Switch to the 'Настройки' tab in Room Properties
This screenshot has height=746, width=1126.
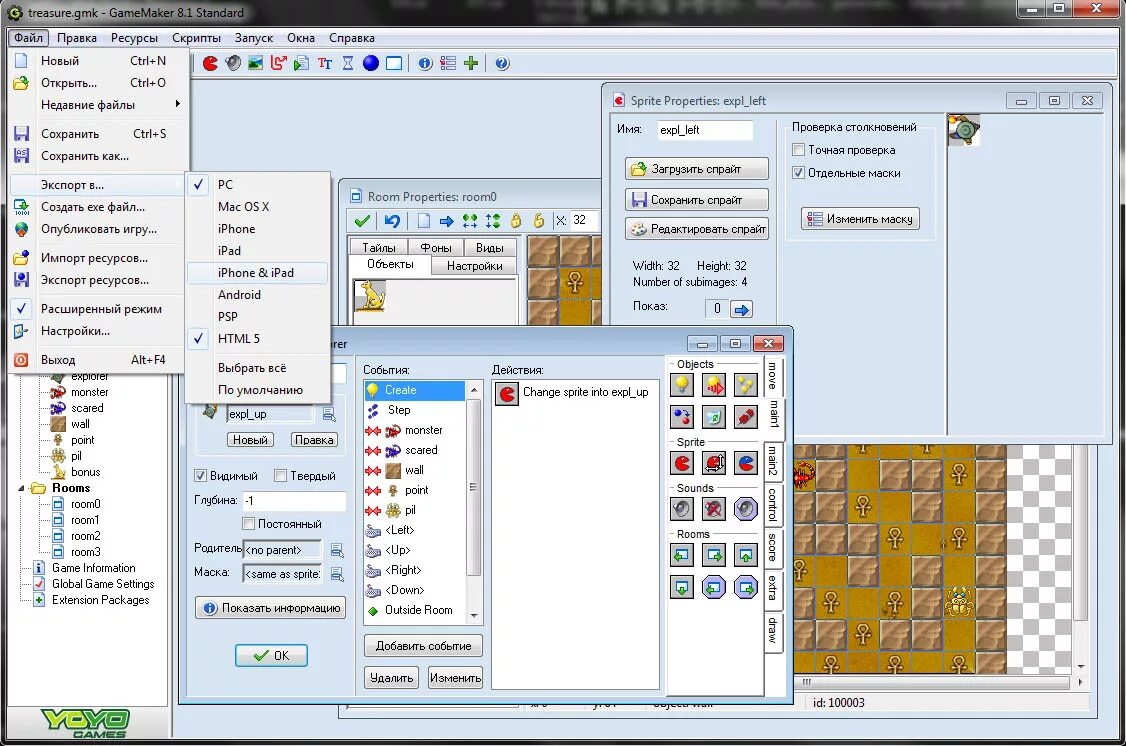point(474,266)
